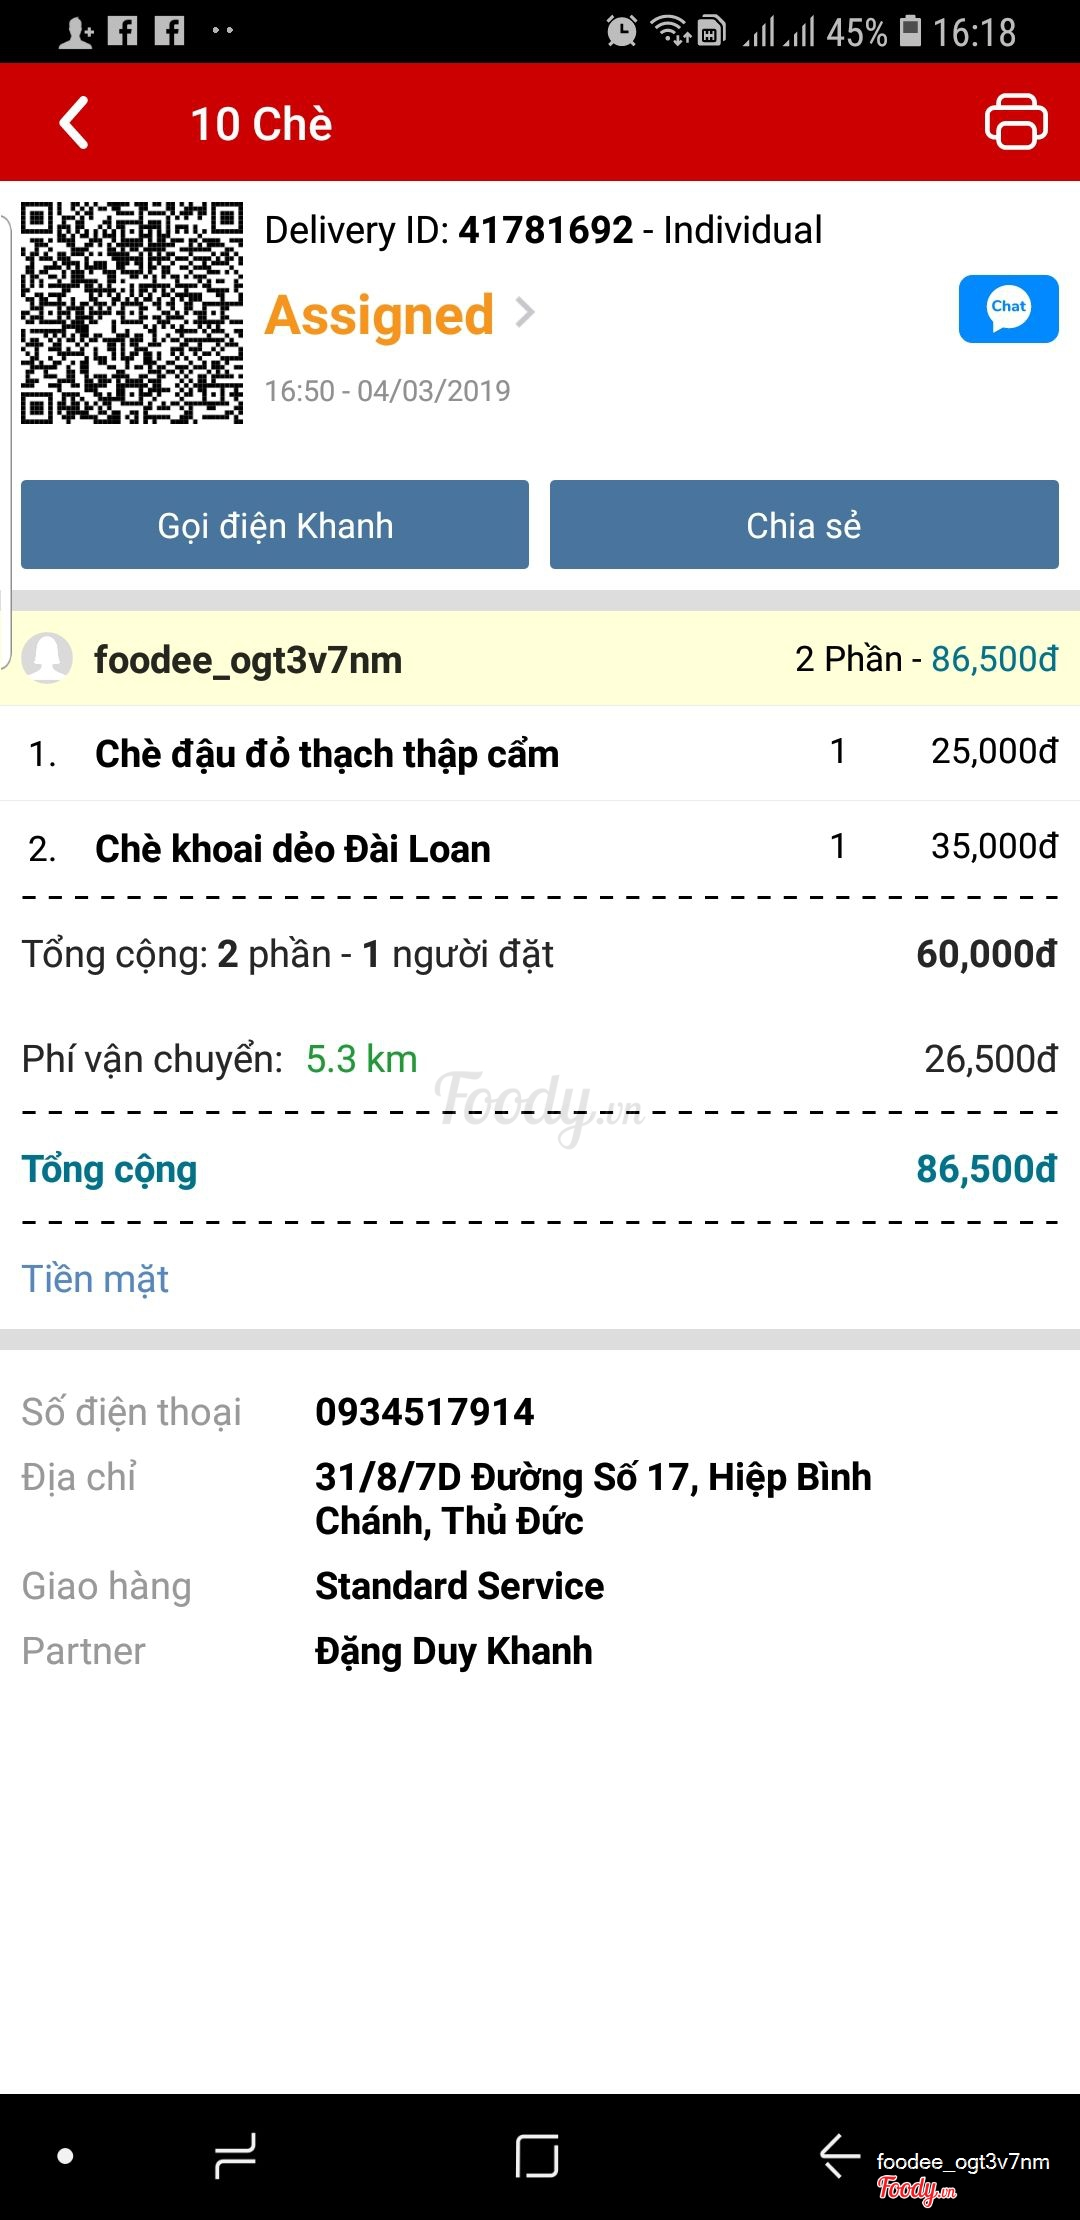Select the foodee_ogt3v7nm order row
Screen dimensions: 1080x2220
click(540, 659)
